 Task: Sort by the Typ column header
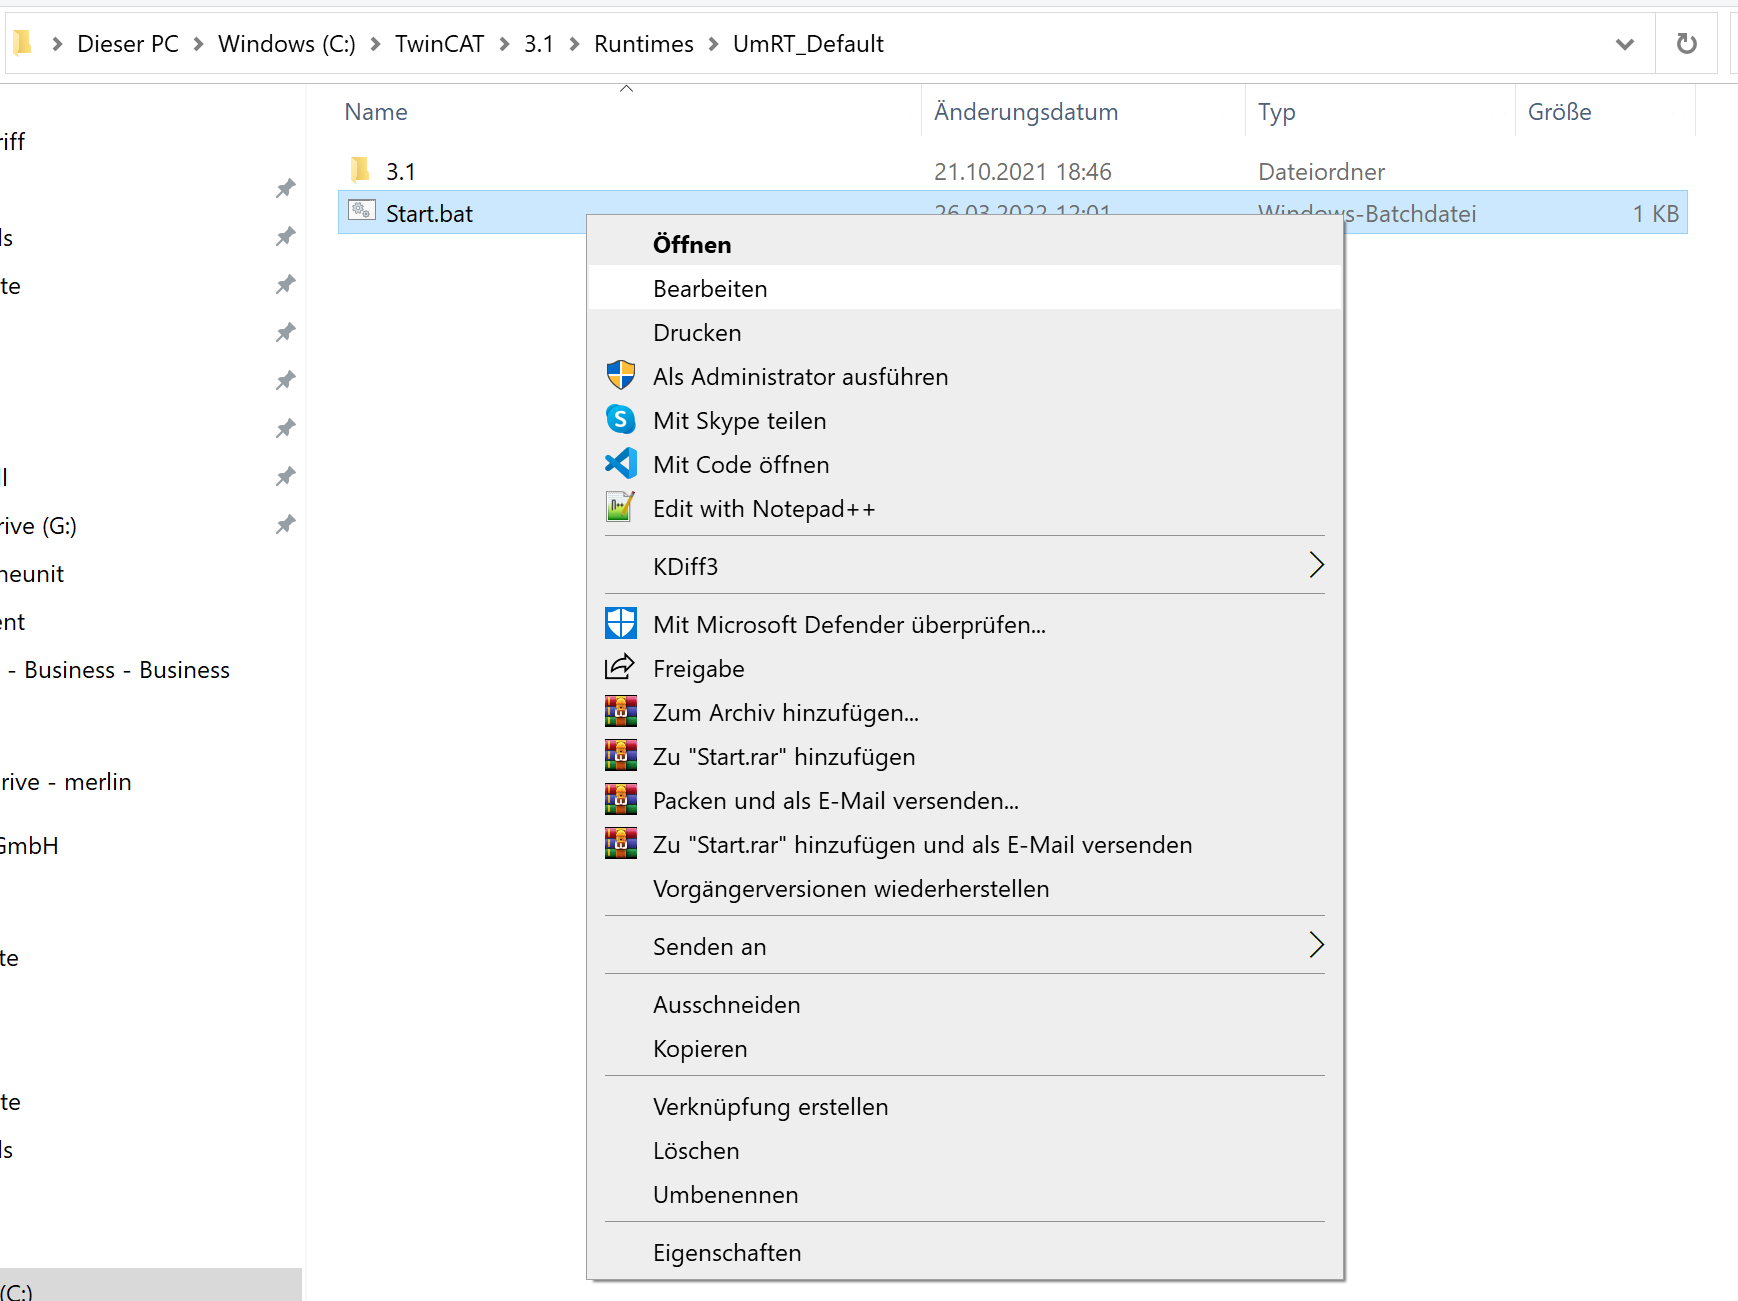point(1277,112)
